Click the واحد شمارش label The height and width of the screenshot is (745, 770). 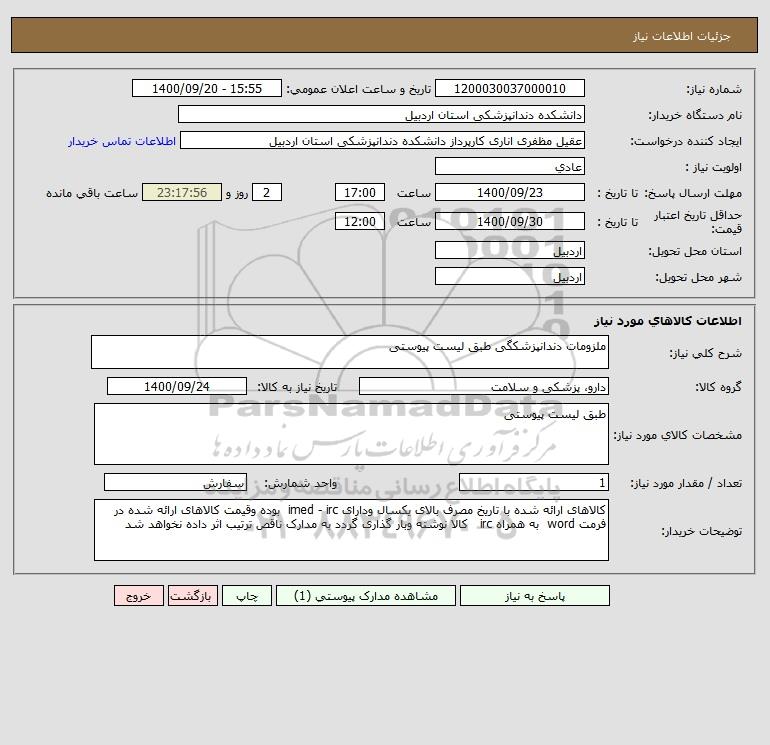coord(301,484)
